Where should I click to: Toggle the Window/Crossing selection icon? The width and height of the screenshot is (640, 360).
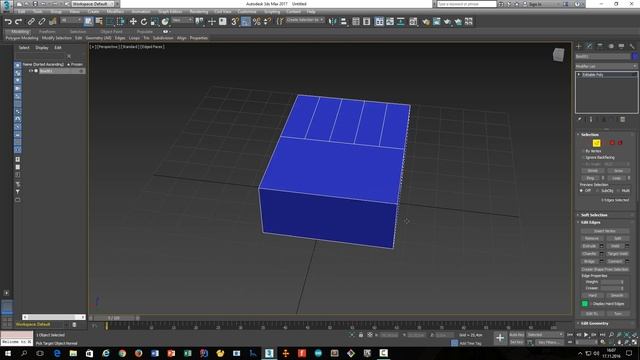(x=121, y=22)
